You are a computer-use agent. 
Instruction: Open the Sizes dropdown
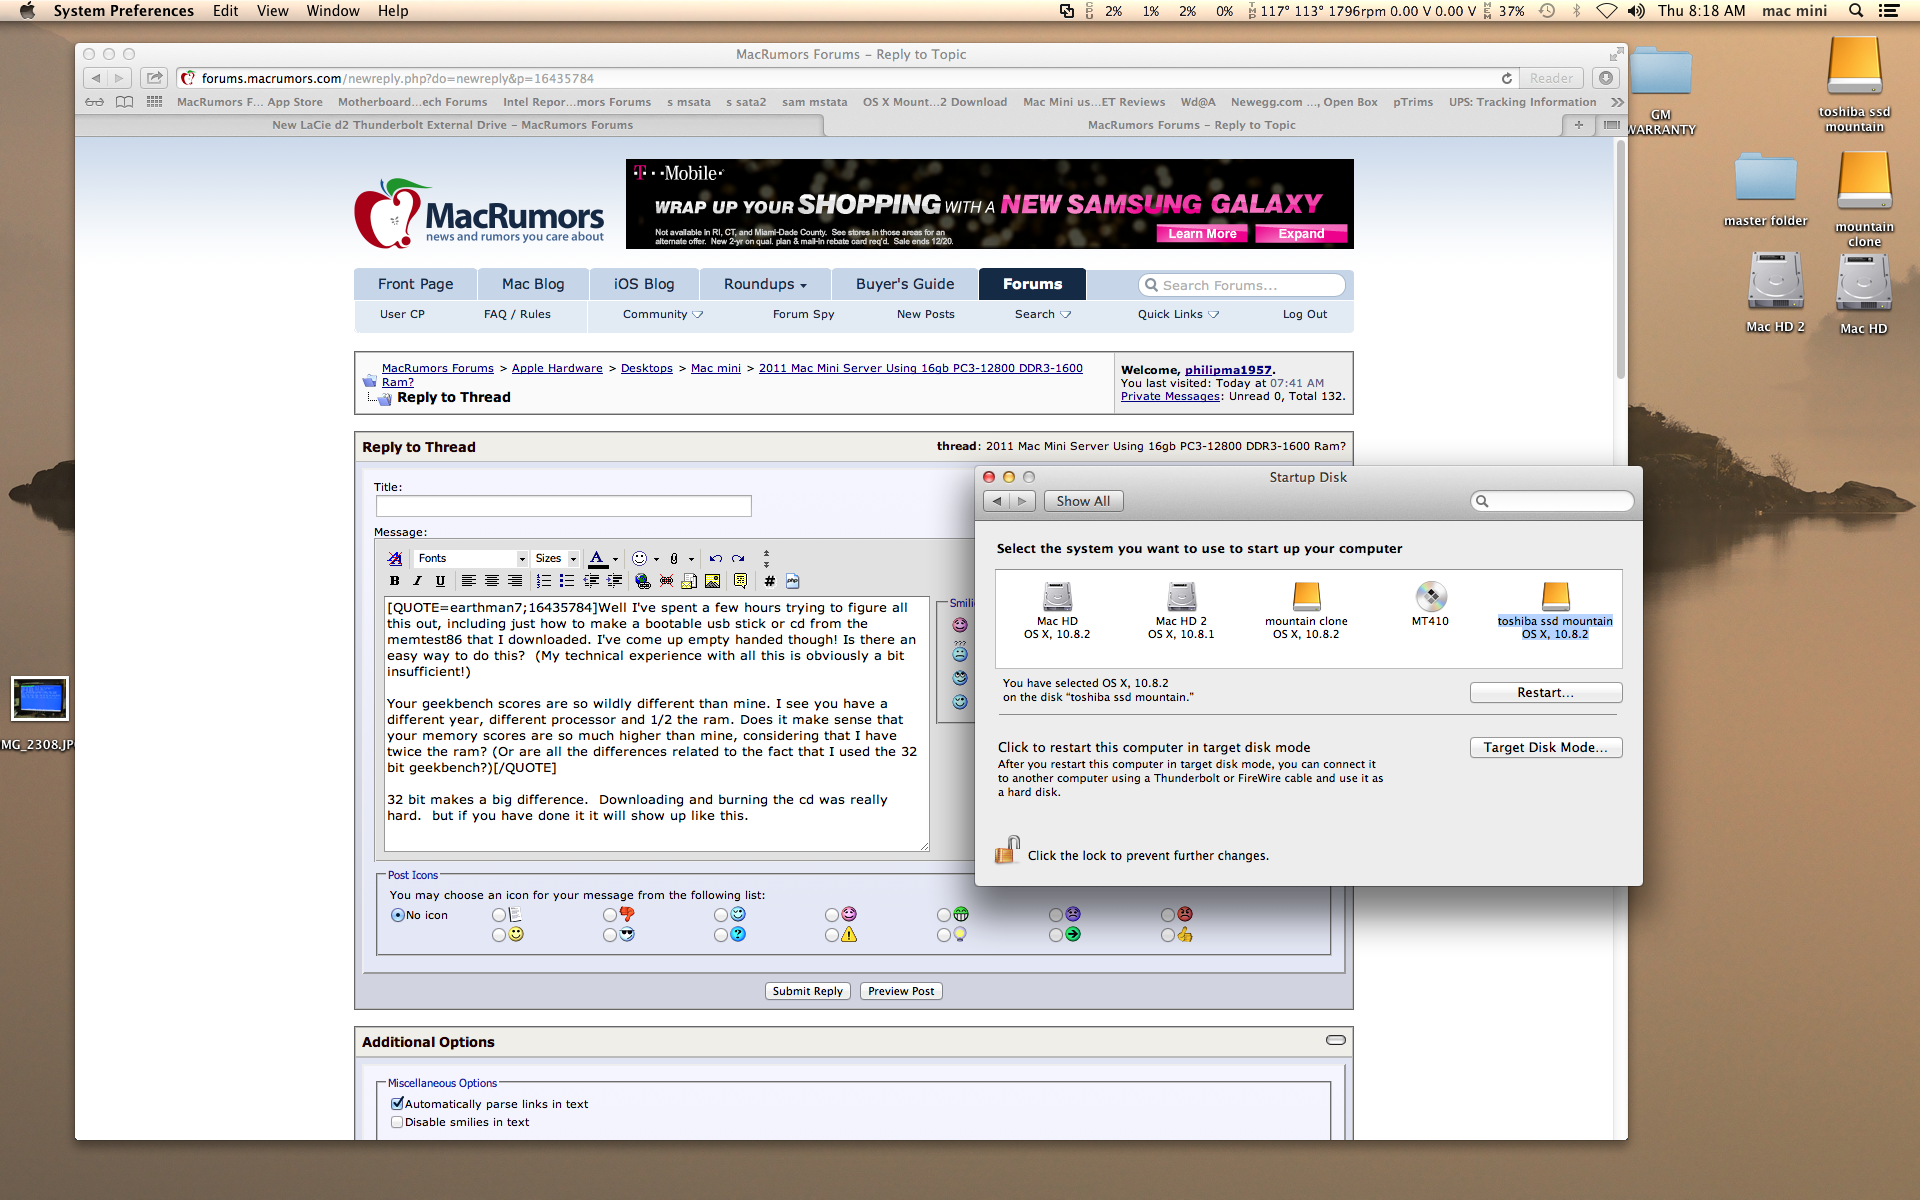click(555, 559)
